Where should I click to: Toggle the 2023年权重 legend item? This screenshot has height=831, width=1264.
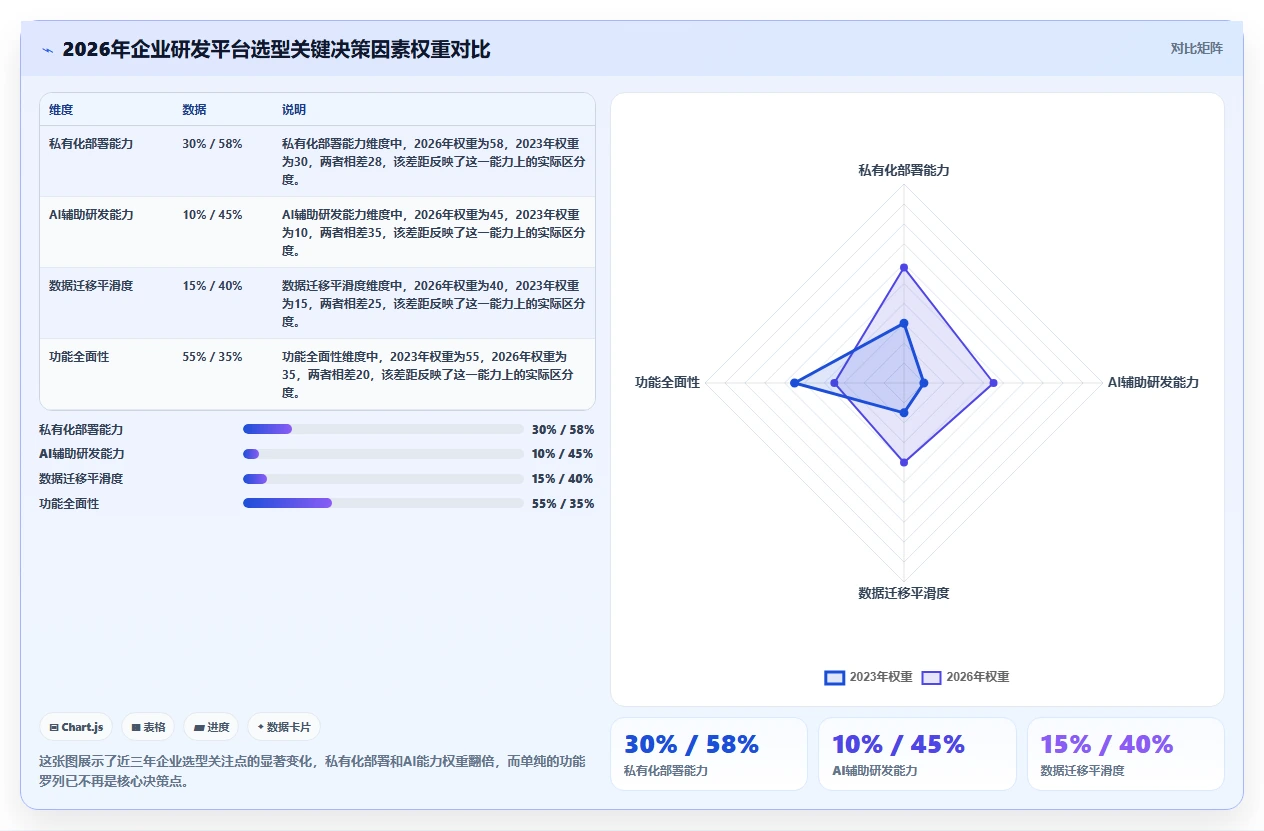tap(868, 677)
